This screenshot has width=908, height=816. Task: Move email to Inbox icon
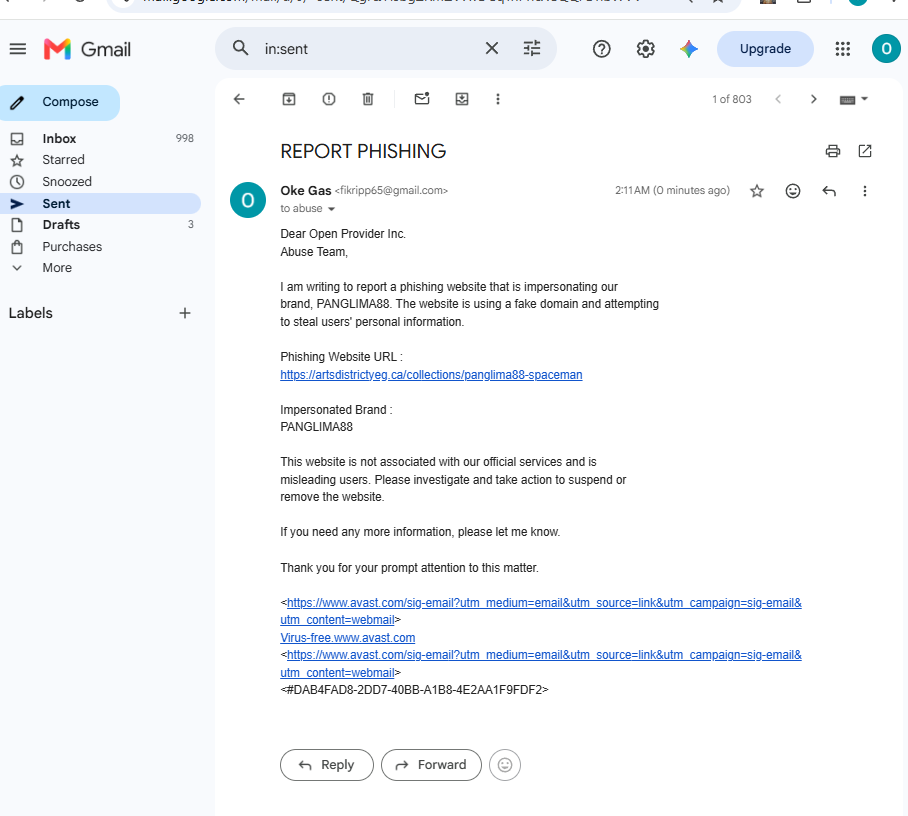pyautogui.click(x=462, y=99)
